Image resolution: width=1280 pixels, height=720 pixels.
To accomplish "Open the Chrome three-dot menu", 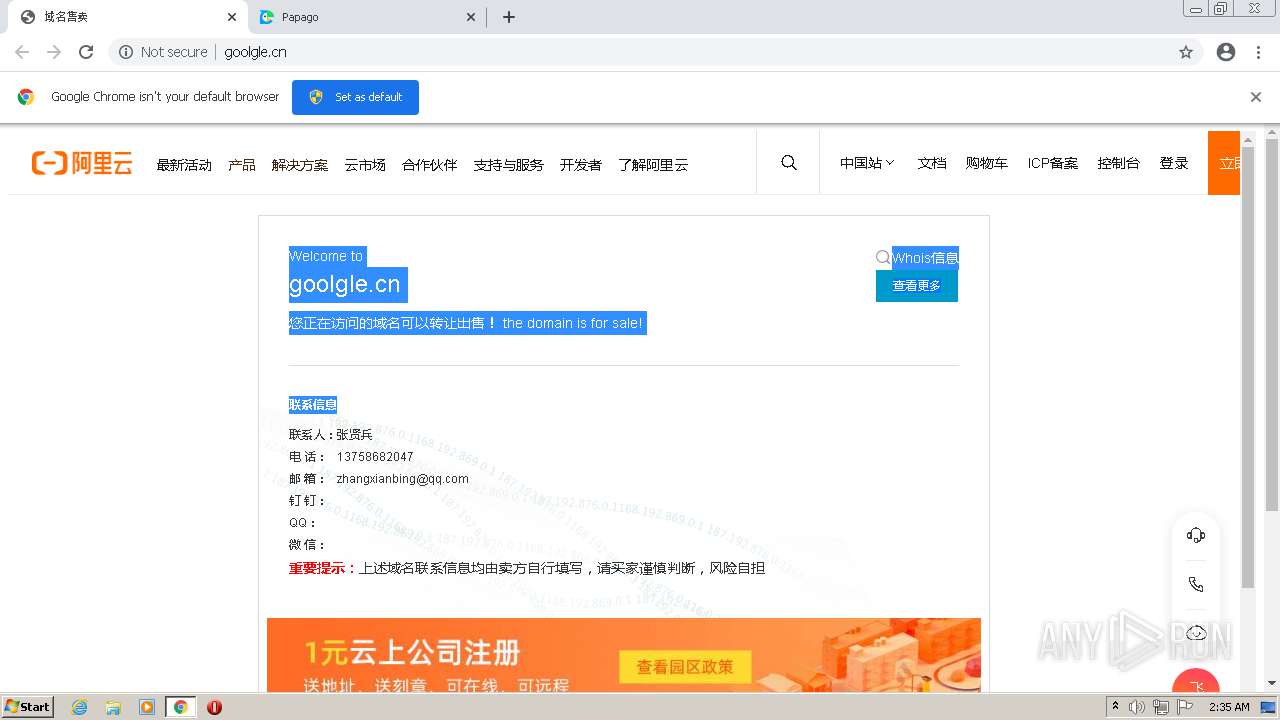I will point(1258,52).
